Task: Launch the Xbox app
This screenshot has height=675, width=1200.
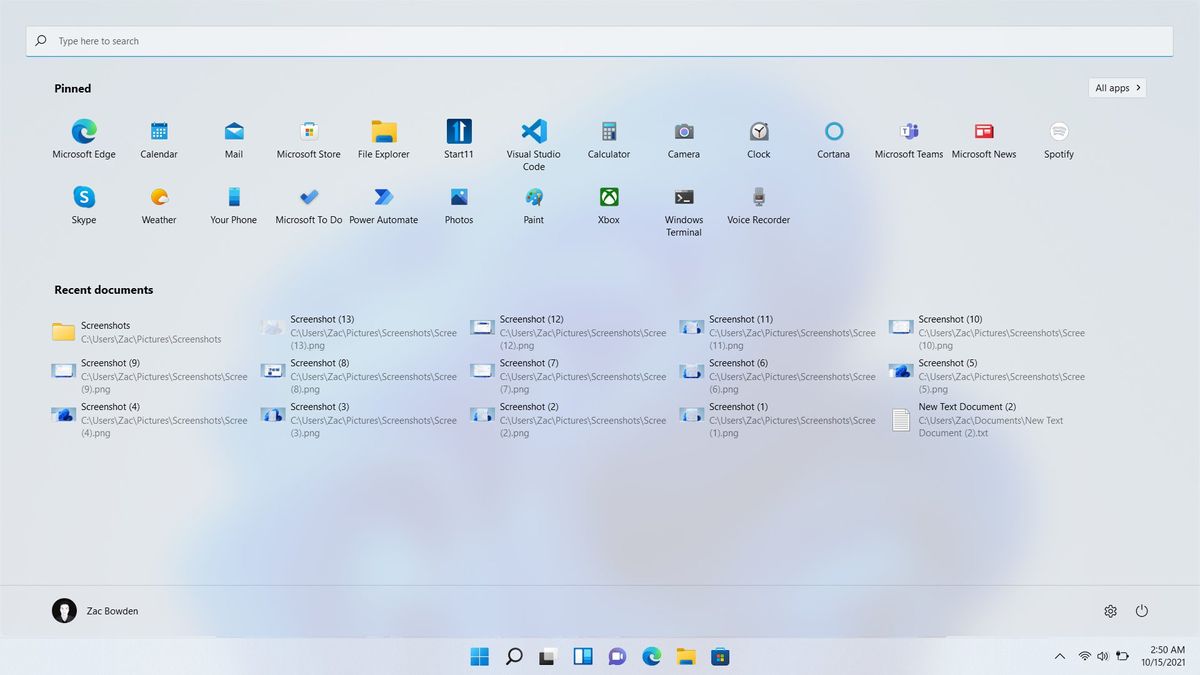Action: [608, 198]
